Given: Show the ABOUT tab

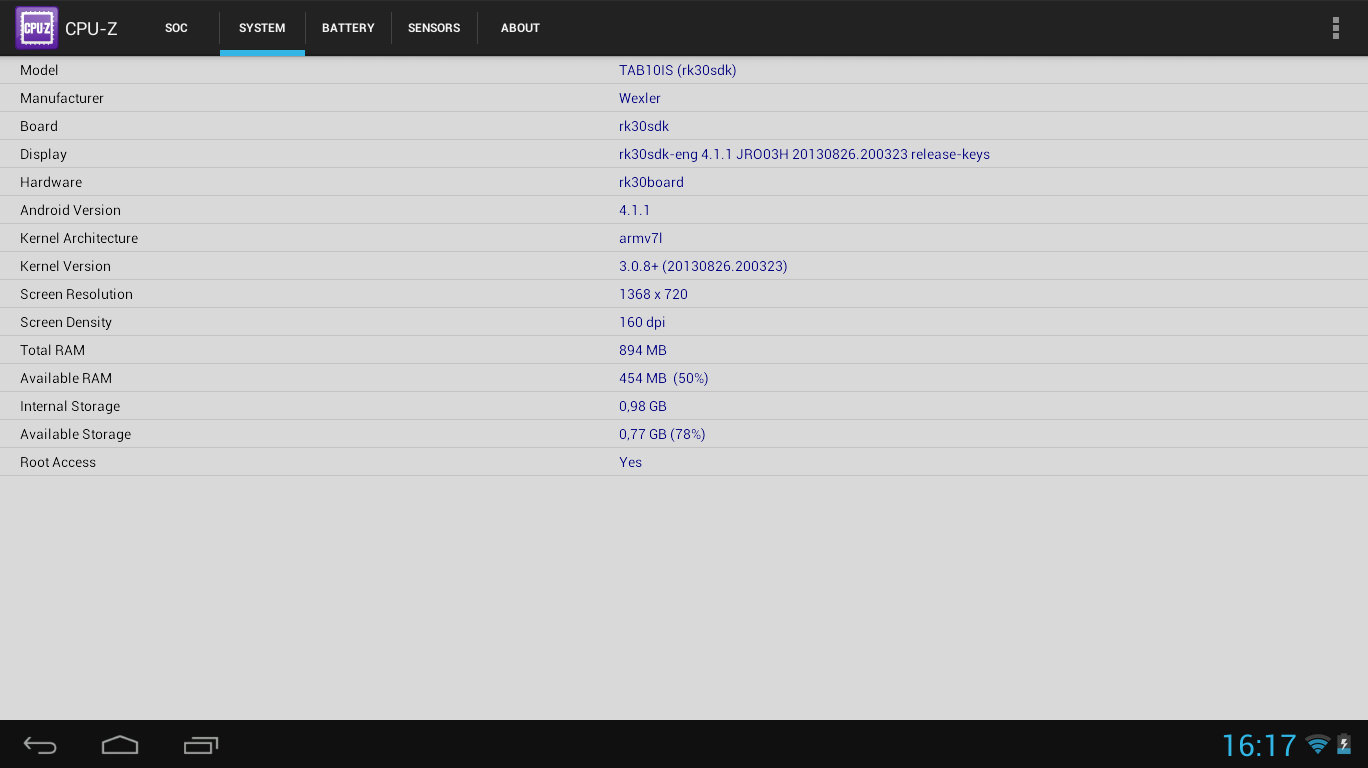Looking at the screenshot, I should pyautogui.click(x=520, y=28).
